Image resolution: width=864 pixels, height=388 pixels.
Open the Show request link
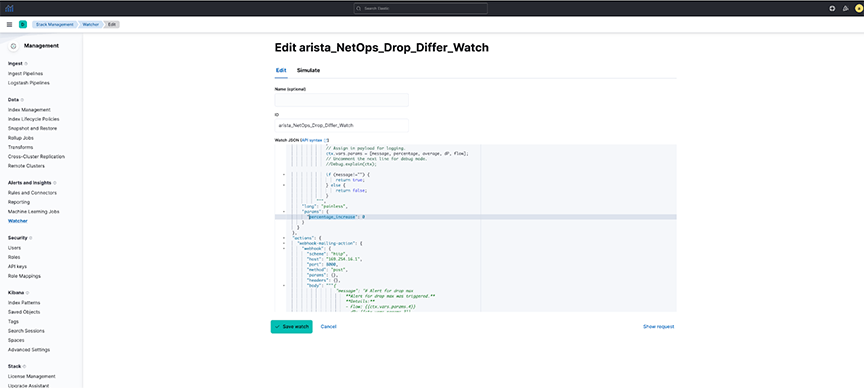(x=658, y=327)
